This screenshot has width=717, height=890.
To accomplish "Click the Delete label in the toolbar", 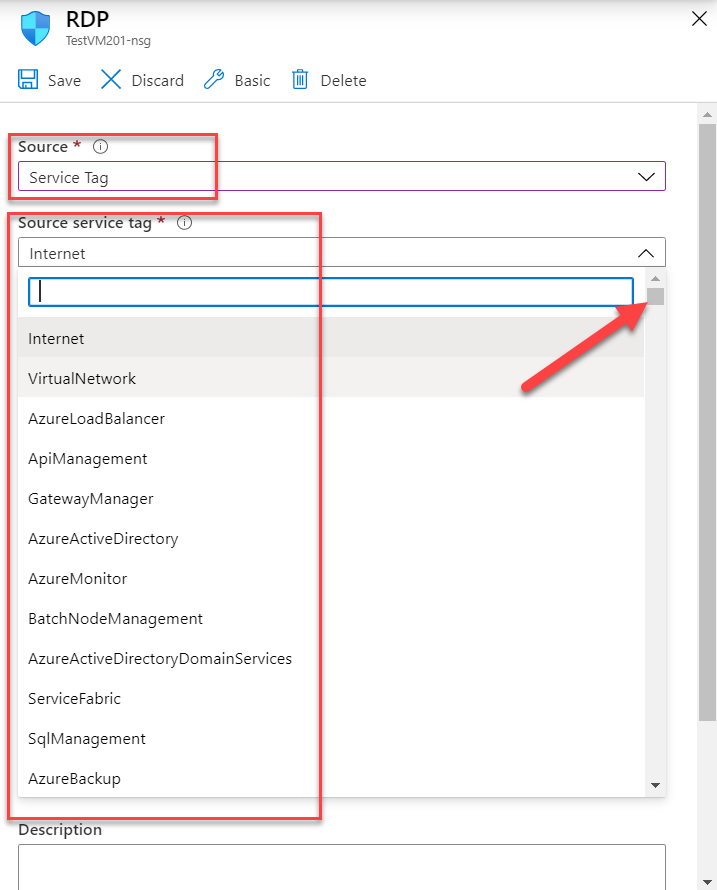I will coord(343,81).
